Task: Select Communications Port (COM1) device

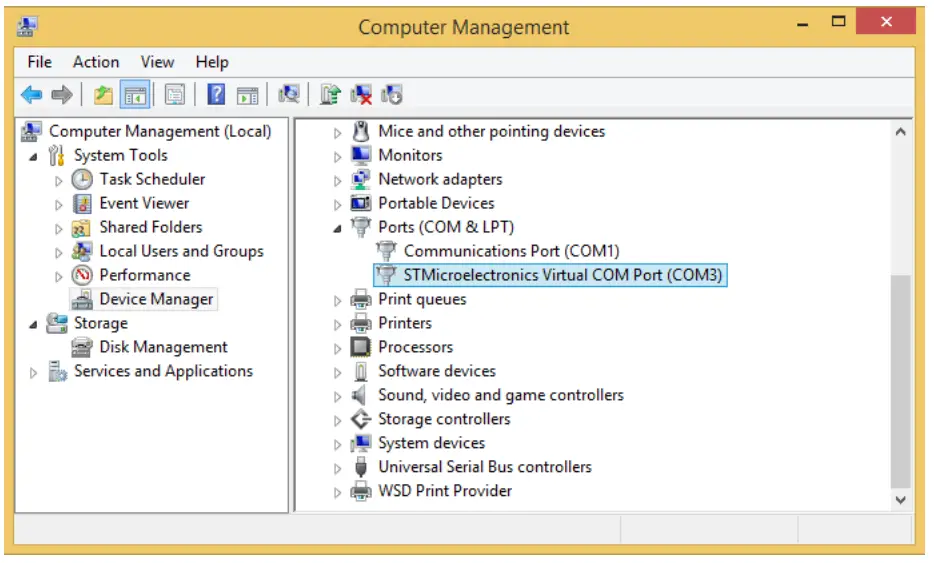Action: 511,251
